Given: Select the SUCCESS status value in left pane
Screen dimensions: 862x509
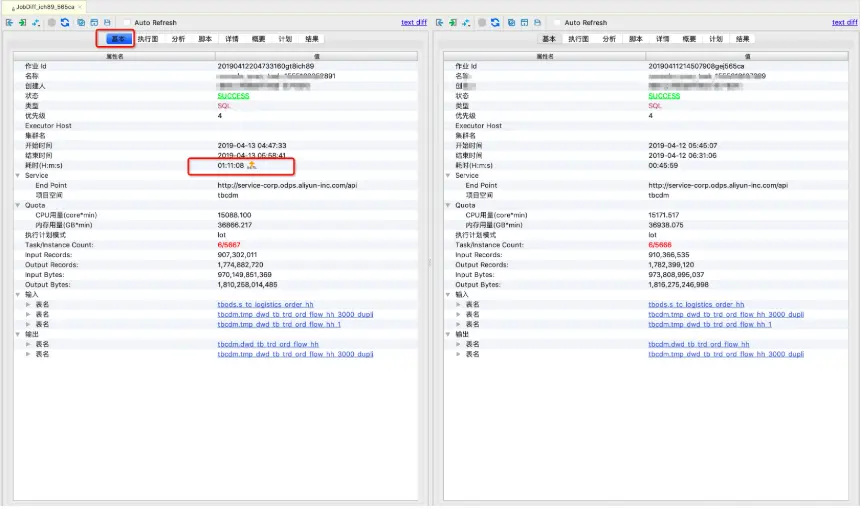Looking at the screenshot, I should pyautogui.click(x=233, y=96).
